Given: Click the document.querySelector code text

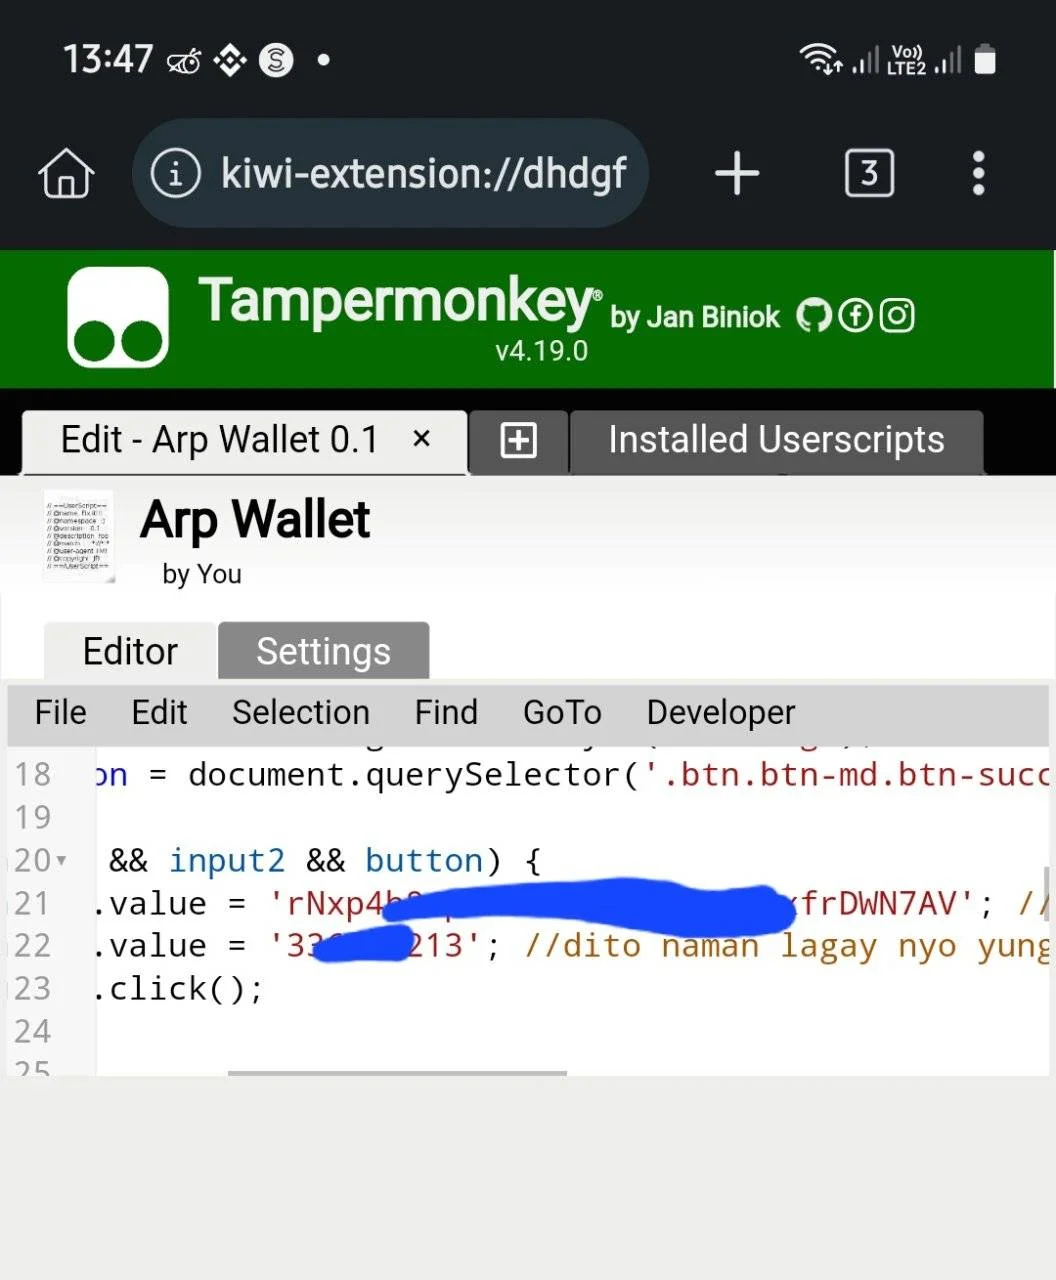Looking at the screenshot, I should coord(405,775).
